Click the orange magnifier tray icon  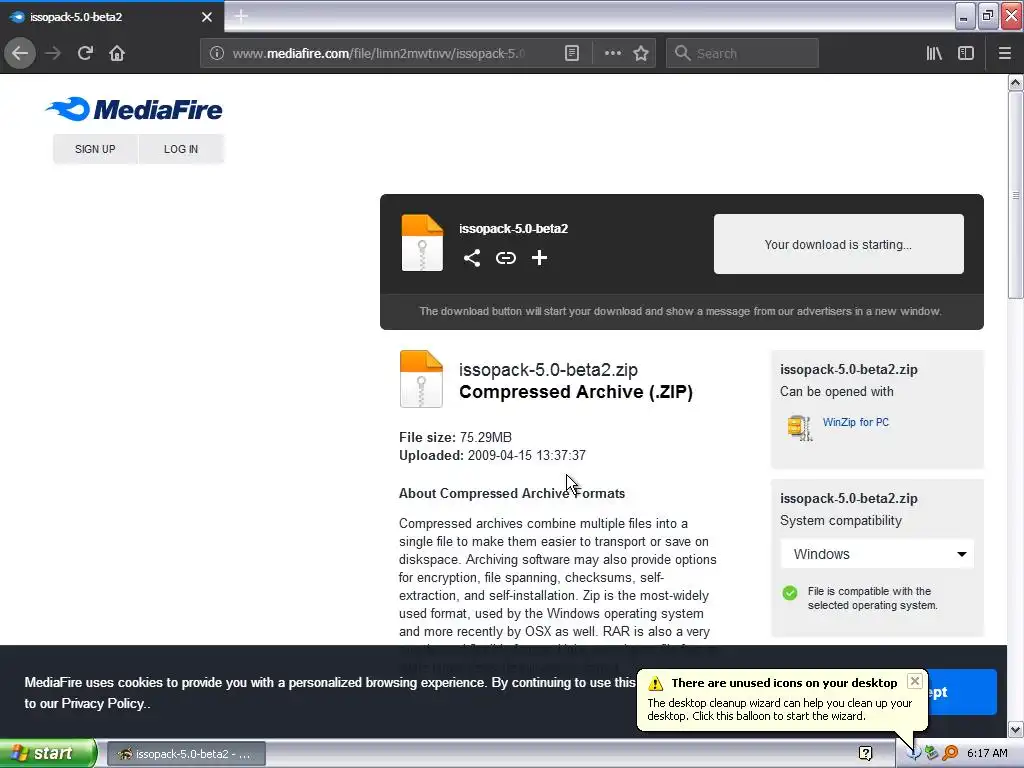(x=950, y=753)
